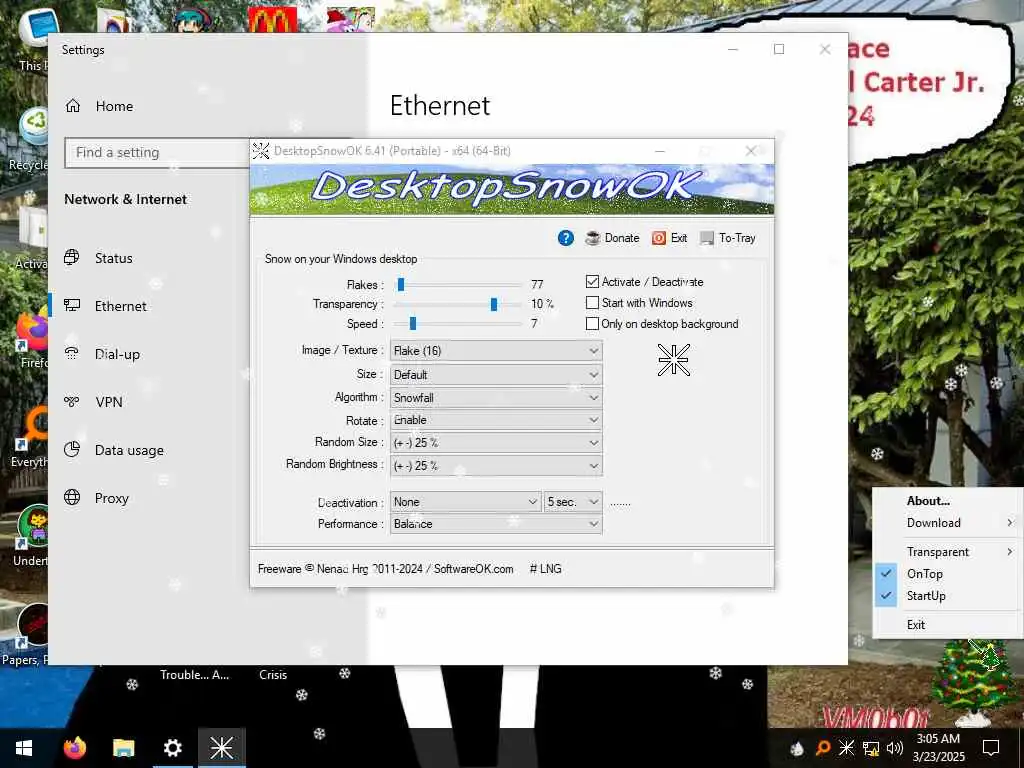Open the Algorithm dropdown showing Snowfall
1024x768 pixels.
tap(496, 398)
